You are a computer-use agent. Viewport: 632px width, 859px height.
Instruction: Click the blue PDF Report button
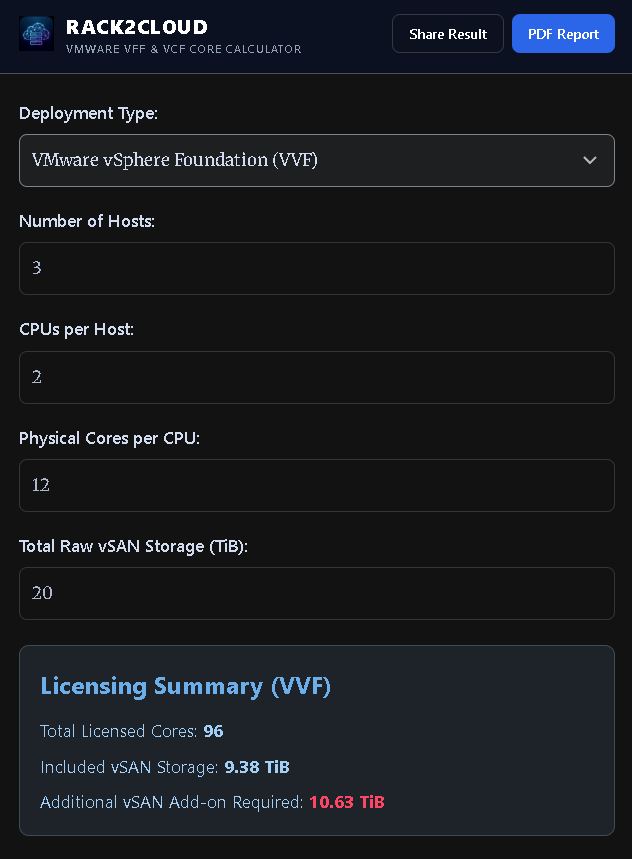pos(563,33)
